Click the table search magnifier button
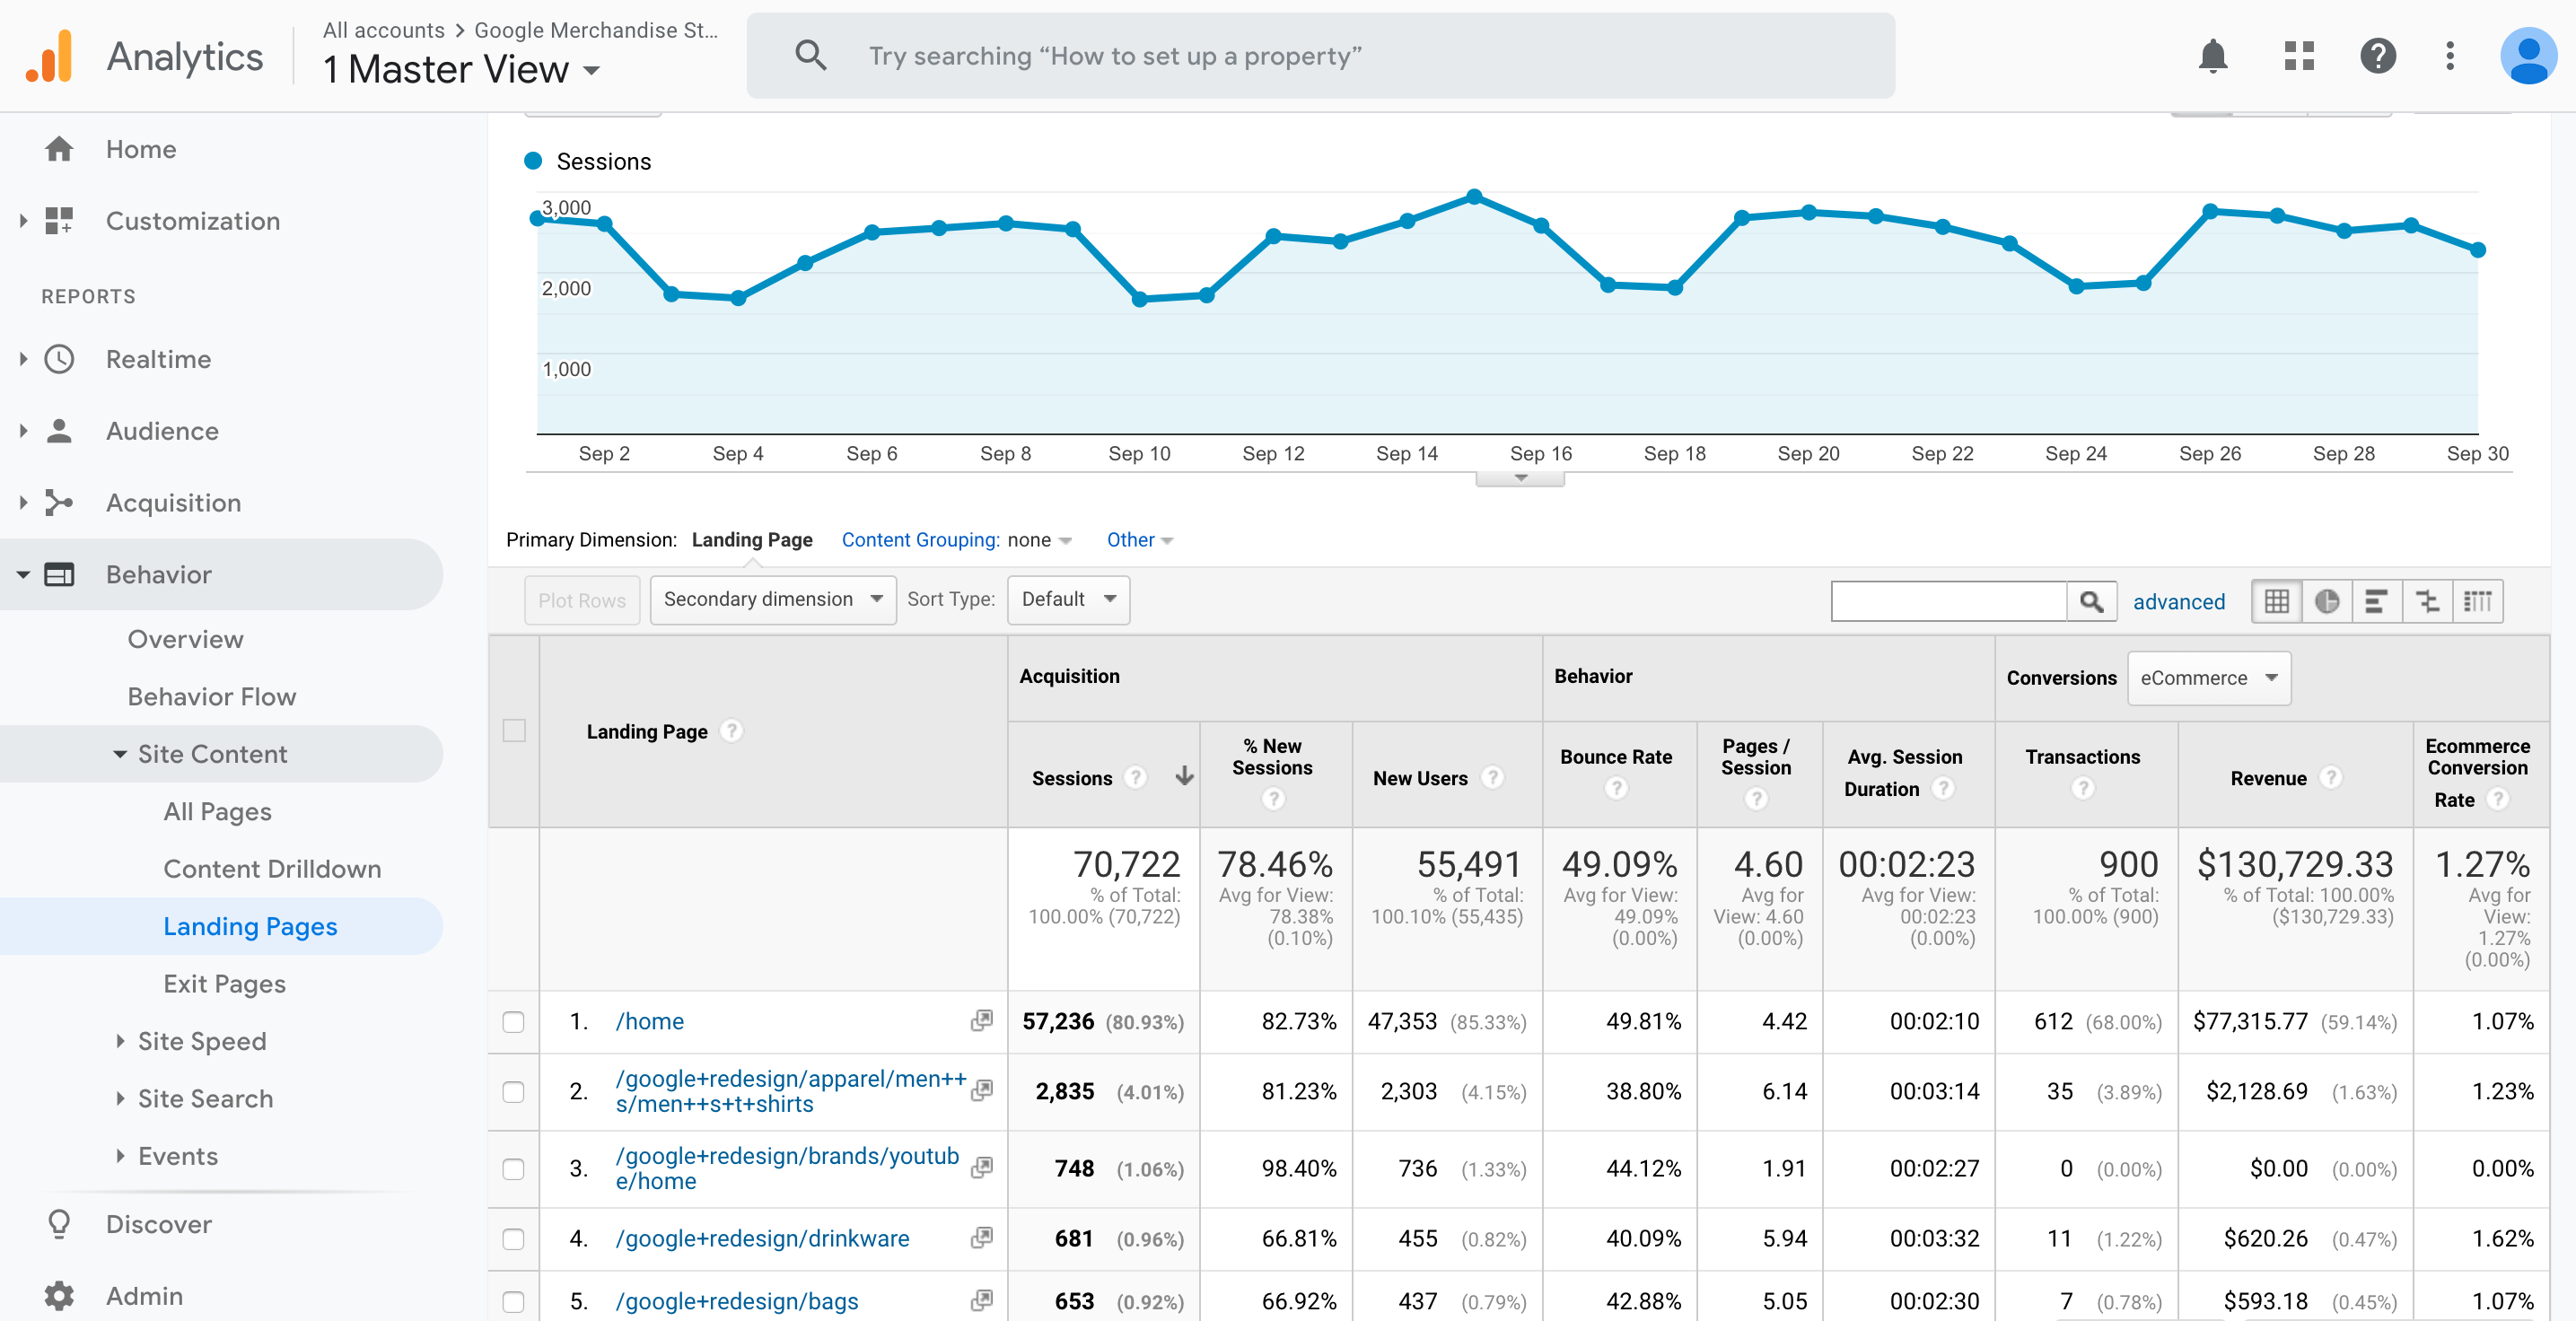Image resolution: width=2576 pixels, height=1321 pixels. [x=2091, y=601]
